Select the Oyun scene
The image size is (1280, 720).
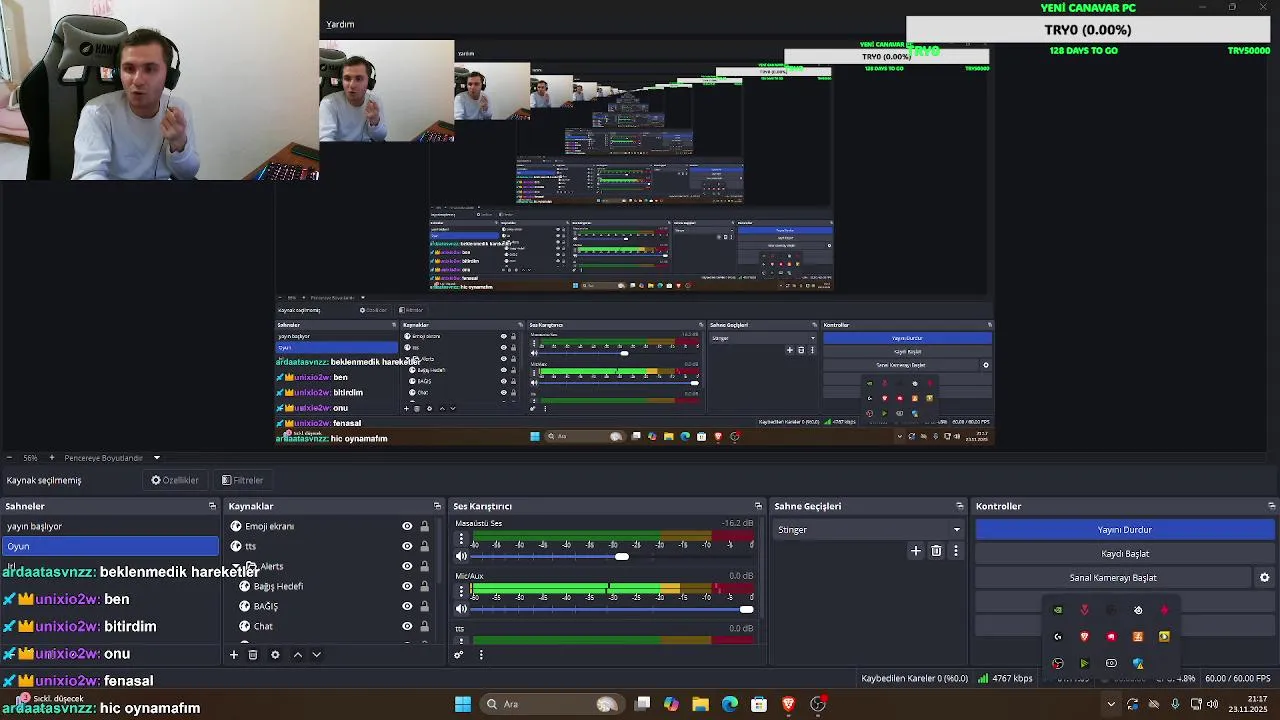coord(110,546)
